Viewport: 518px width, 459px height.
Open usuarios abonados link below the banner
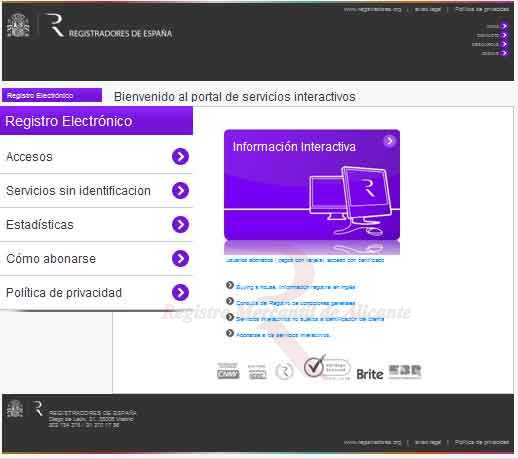tap(249, 260)
